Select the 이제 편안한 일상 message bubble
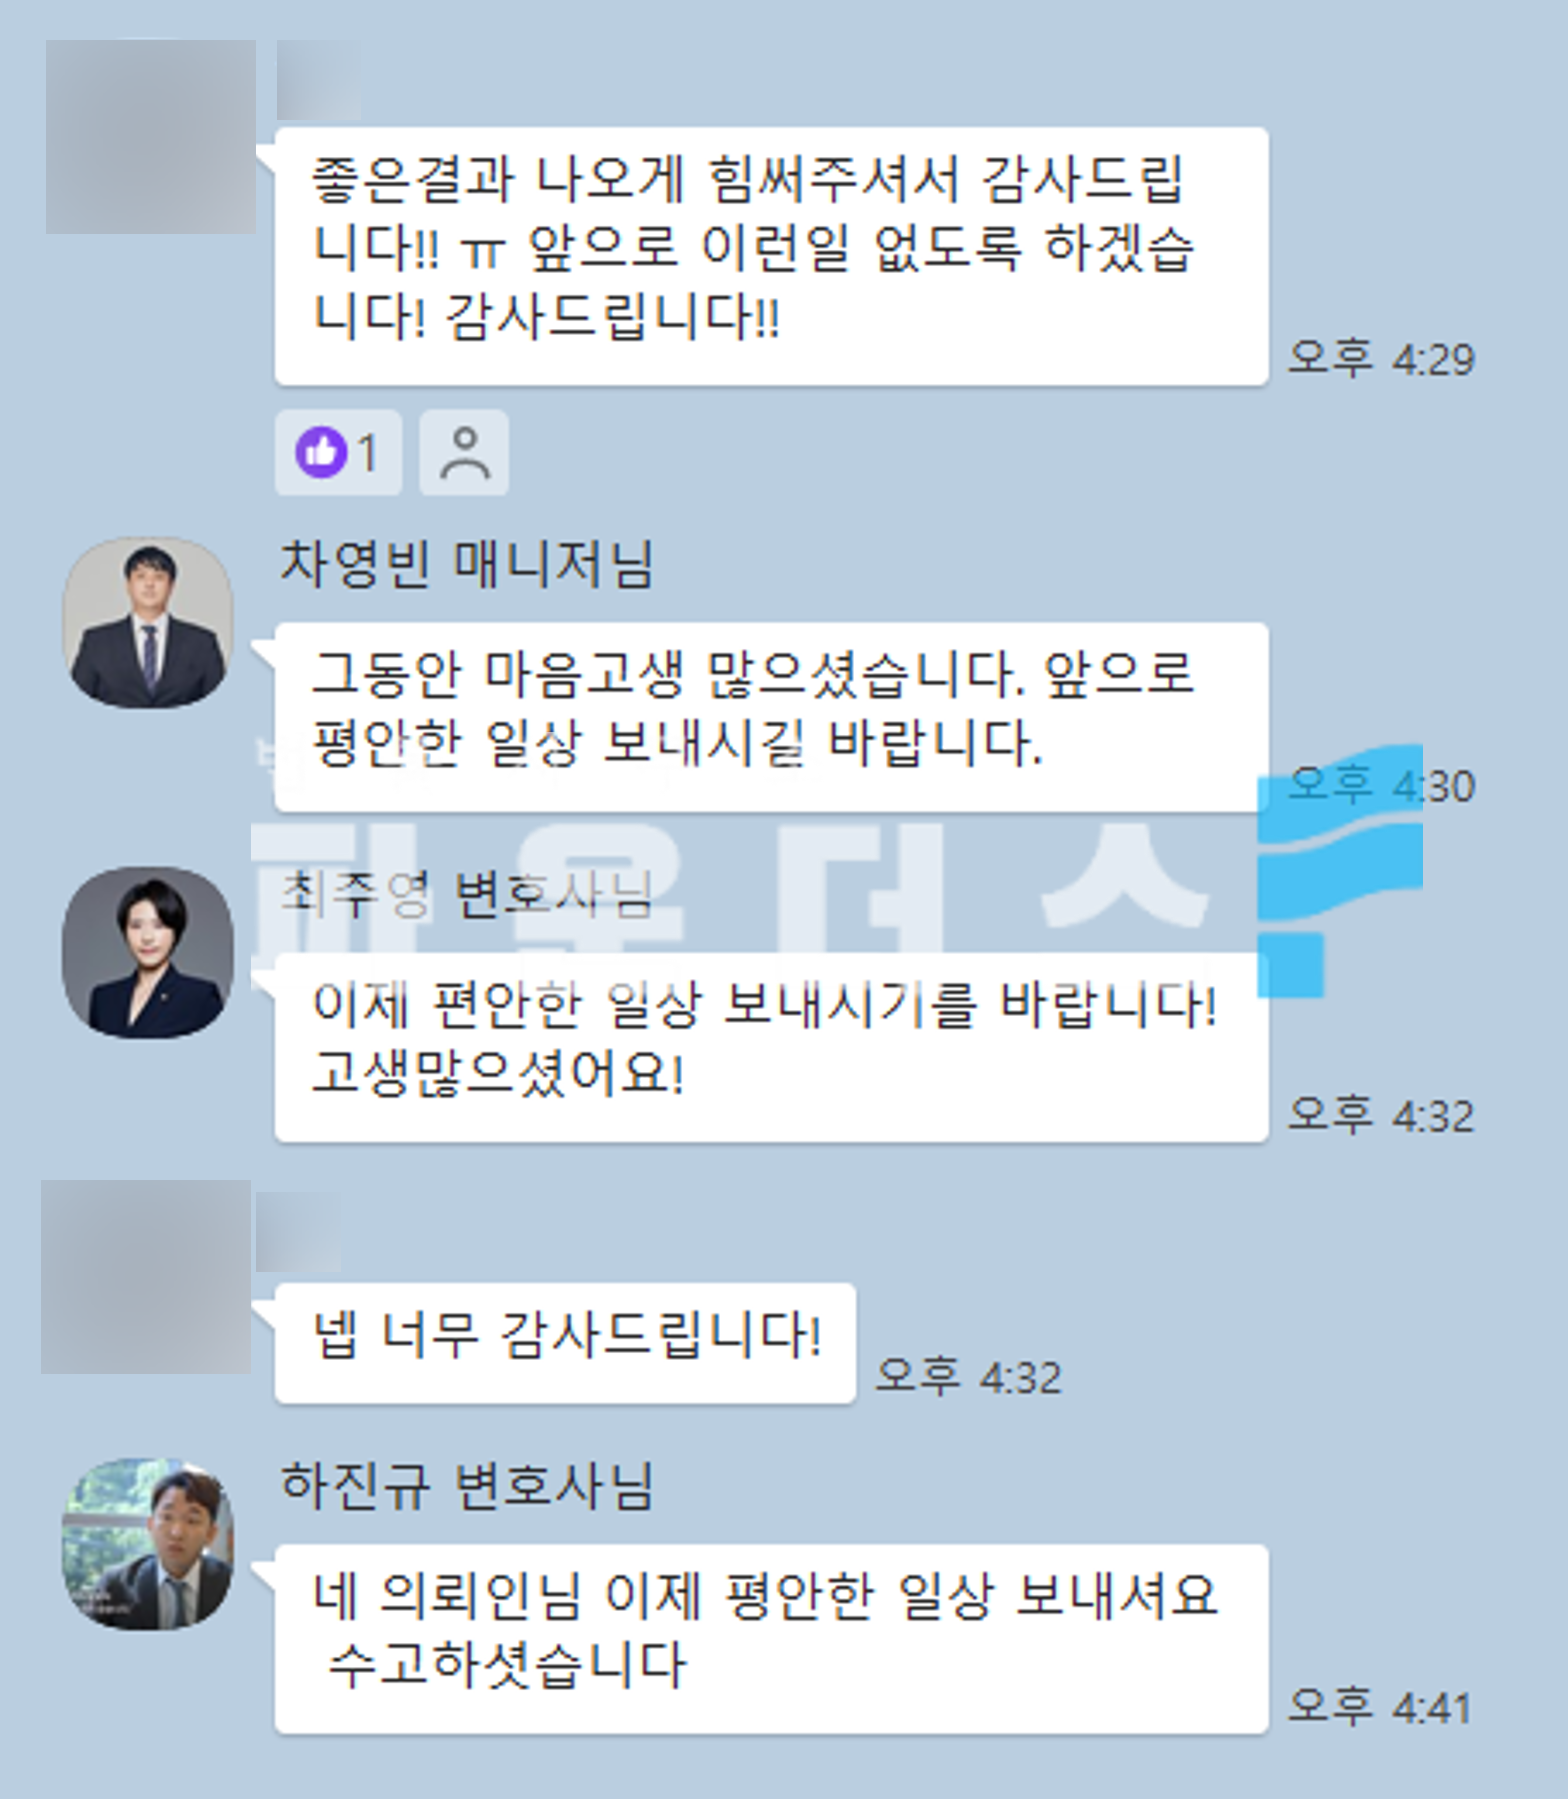This screenshot has height=1799, width=1568. pos(771,1047)
